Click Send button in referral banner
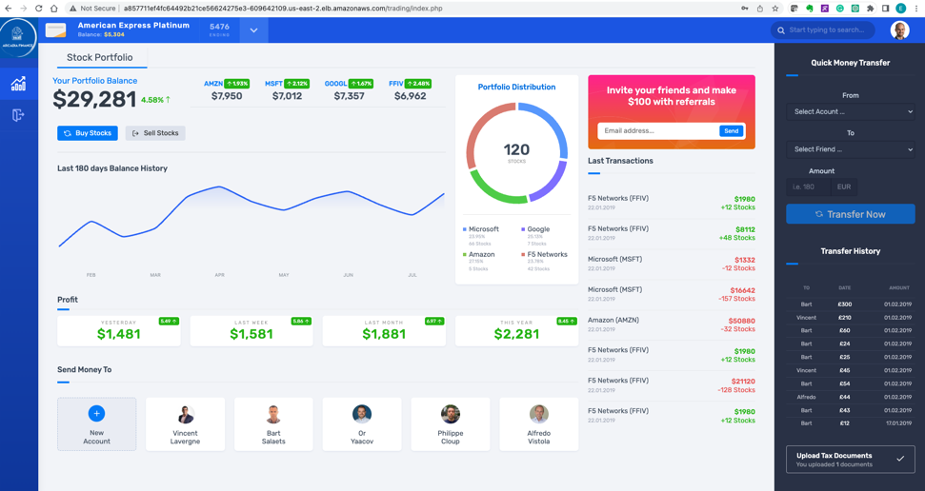This screenshot has height=491, width=925. pyautogui.click(x=731, y=131)
